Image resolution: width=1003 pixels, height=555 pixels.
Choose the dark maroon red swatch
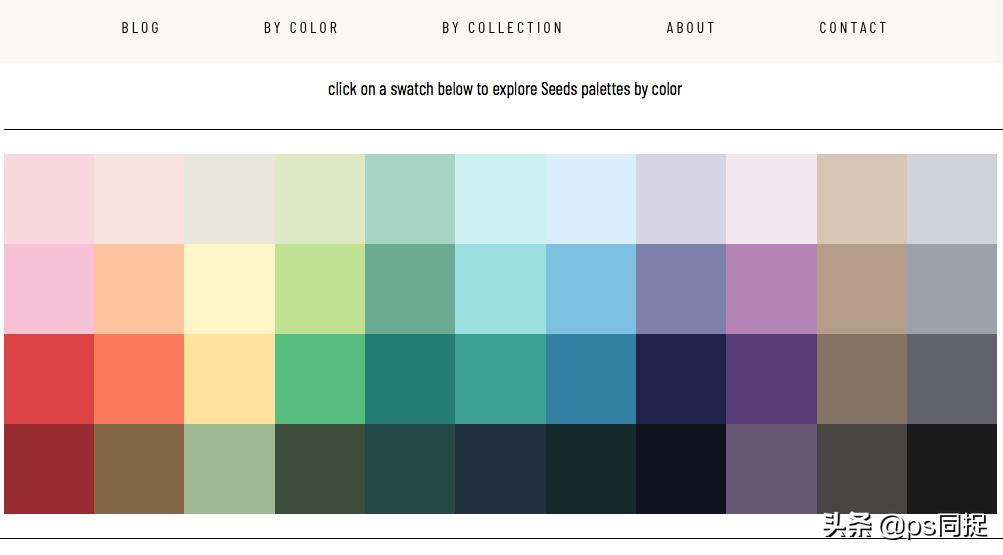[49, 469]
